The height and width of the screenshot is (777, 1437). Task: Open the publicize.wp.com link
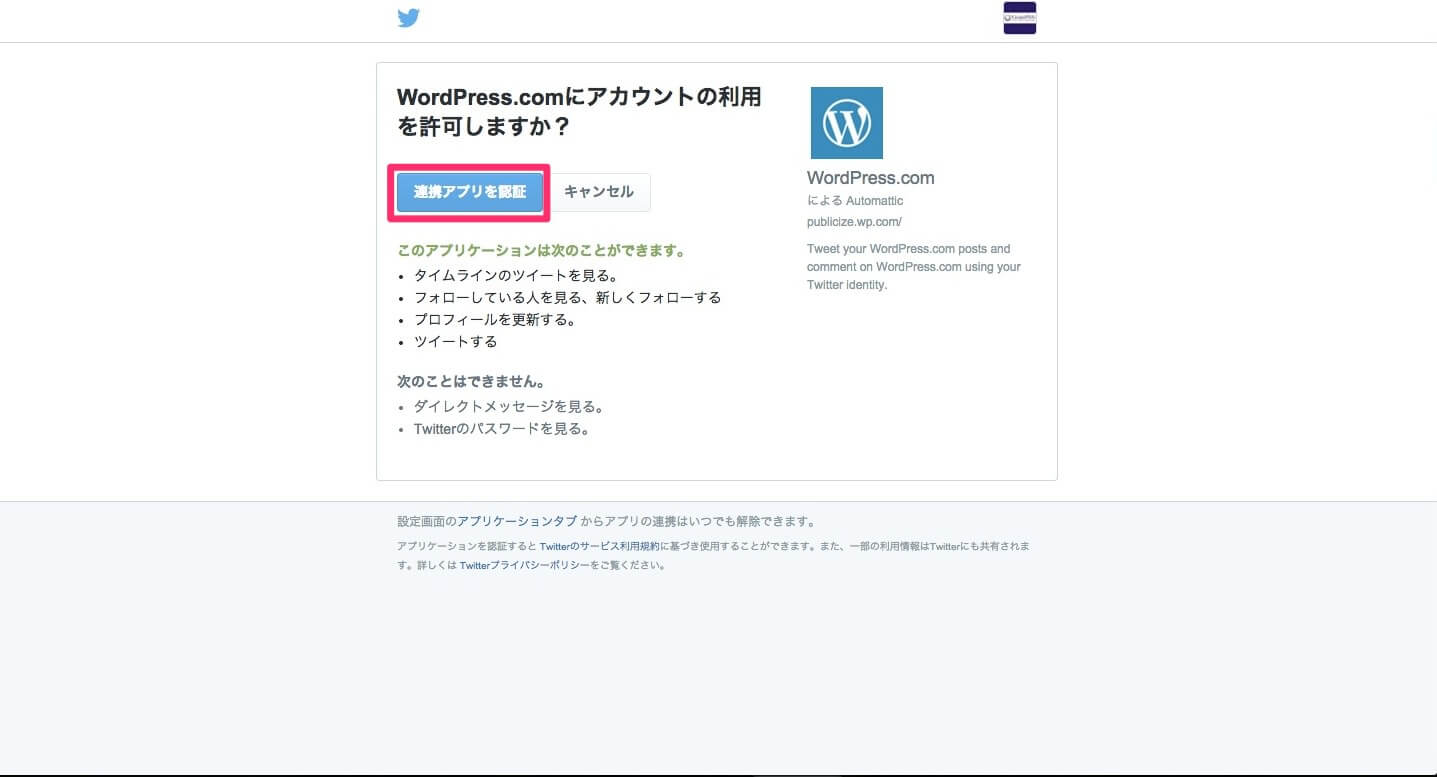pyautogui.click(x=854, y=222)
